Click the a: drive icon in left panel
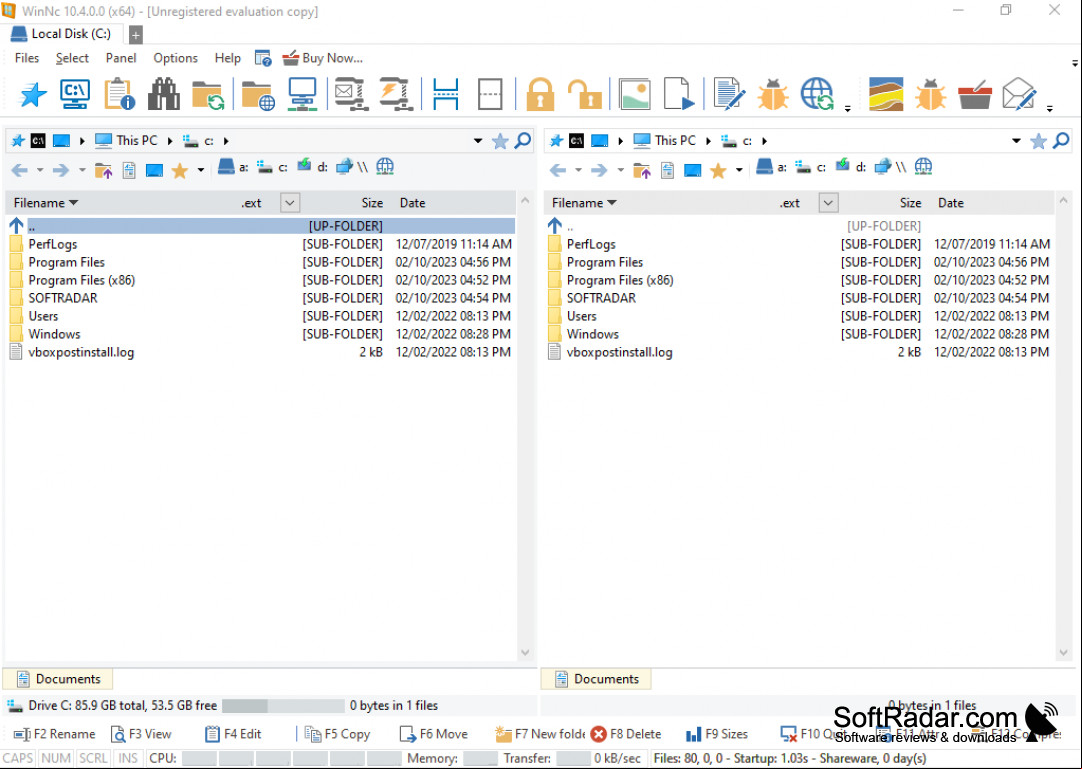 pyautogui.click(x=233, y=167)
